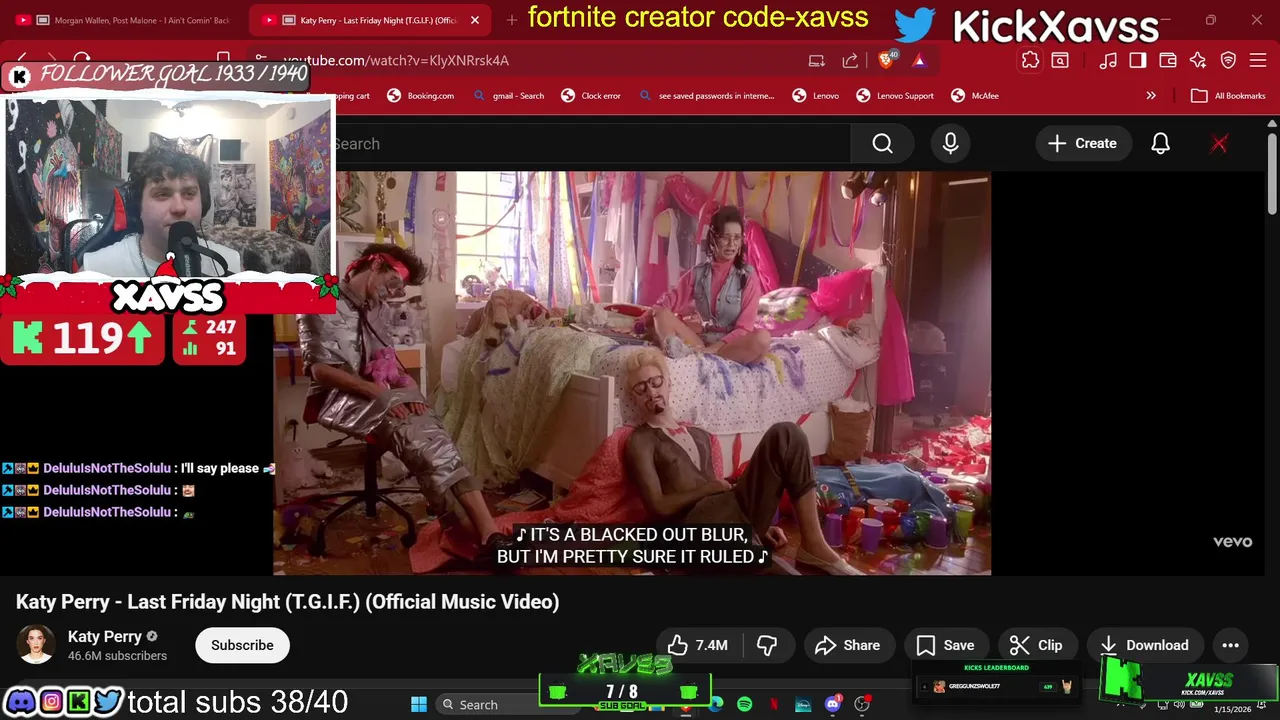1280x720 pixels.
Task: Click the YouTube search magnifier button
Action: [882, 144]
